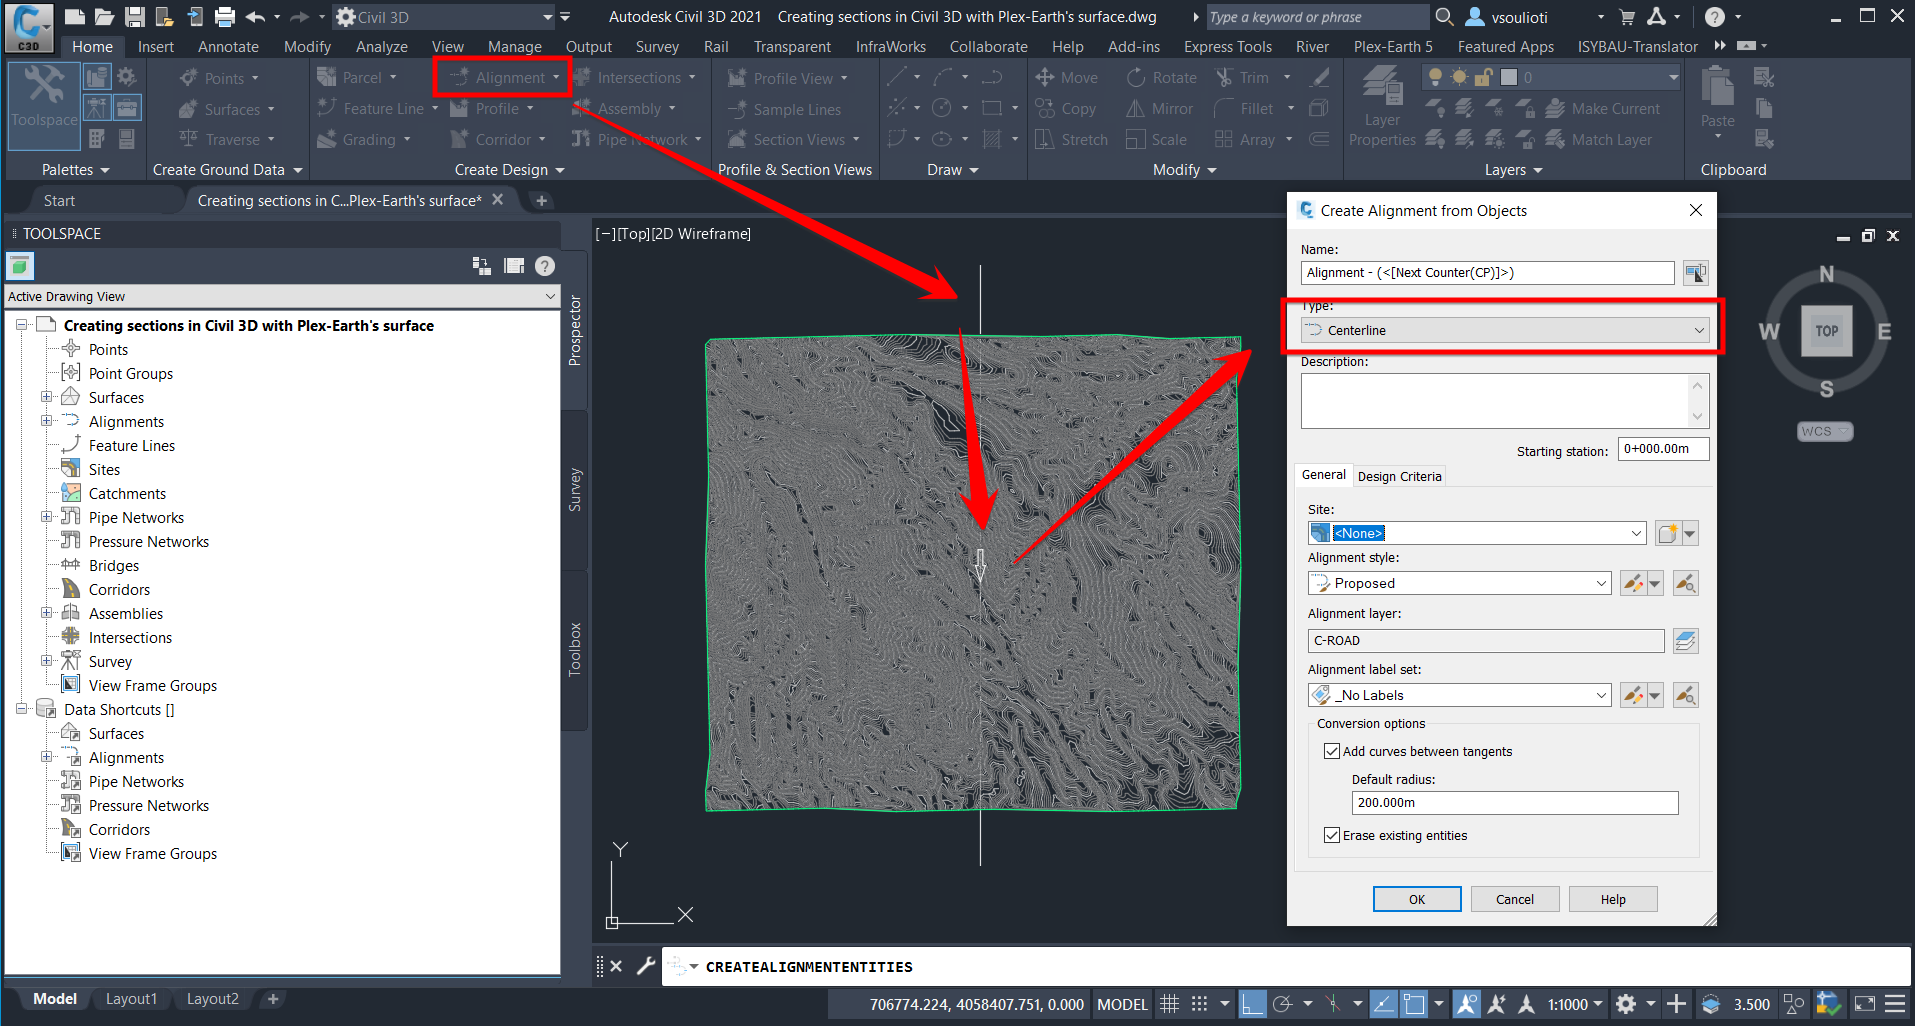Click the alignment layer picker icon

(x=1685, y=641)
